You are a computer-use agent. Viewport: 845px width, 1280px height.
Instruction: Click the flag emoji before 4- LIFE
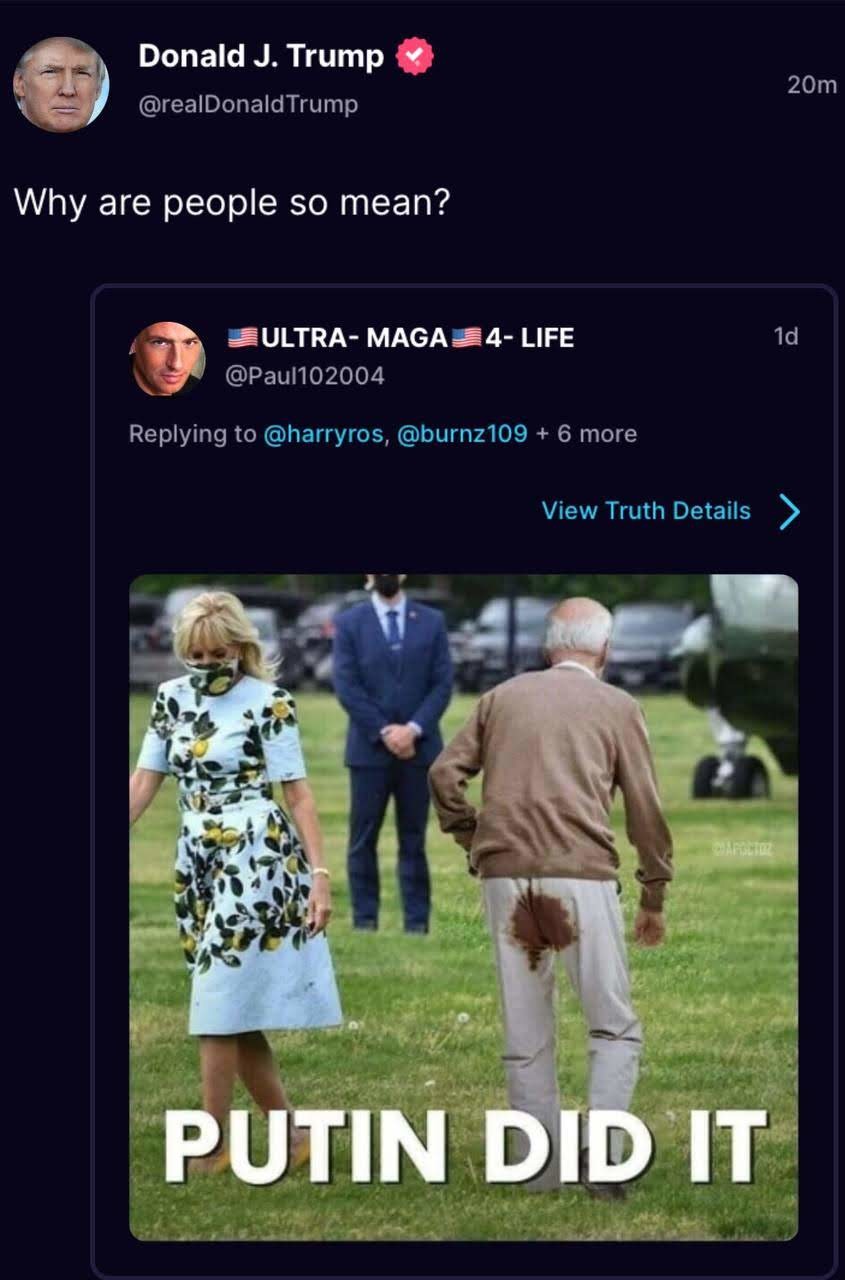[466, 338]
